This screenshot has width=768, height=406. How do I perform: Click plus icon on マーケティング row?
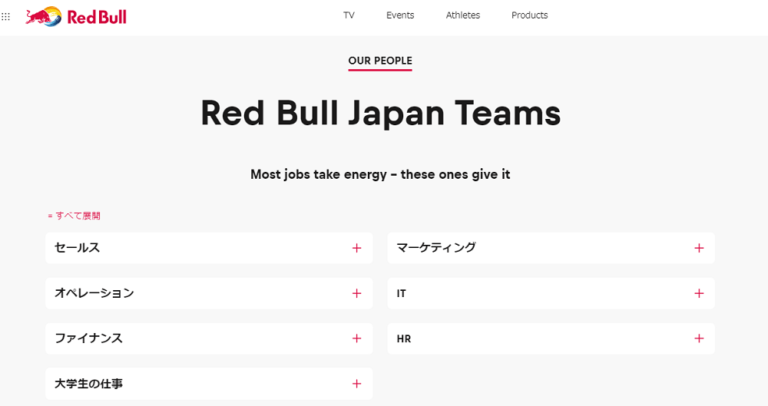coord(698,248)
